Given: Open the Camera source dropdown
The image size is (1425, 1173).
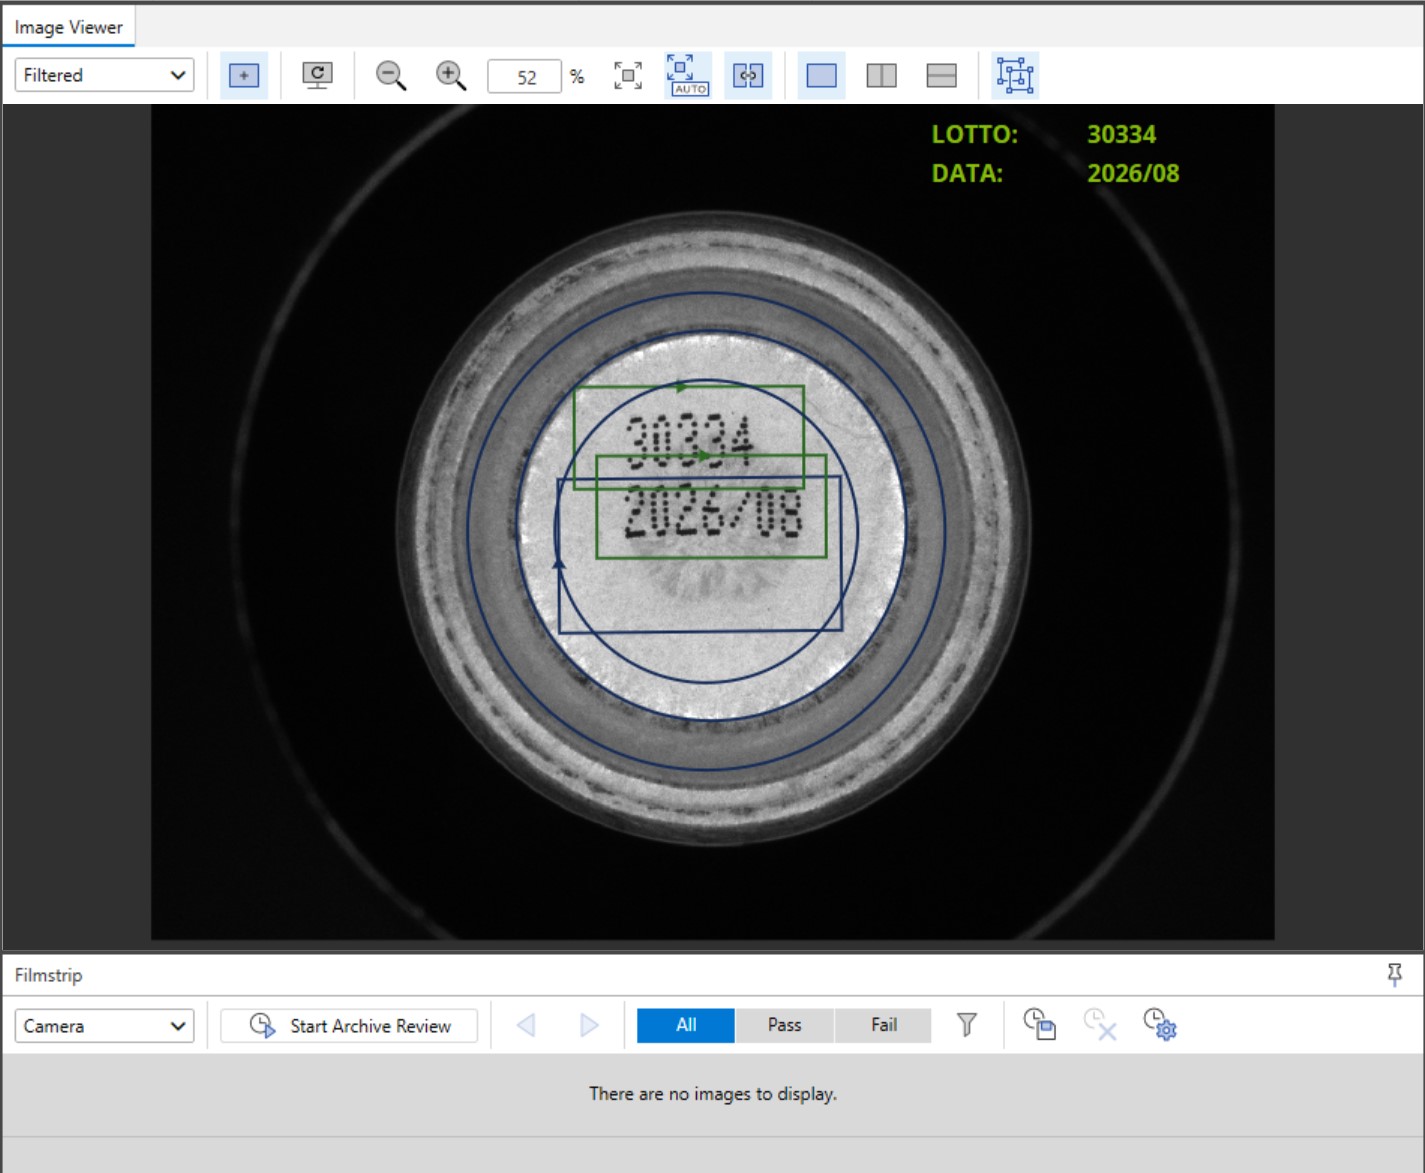Looking at the screenshot, I should tap(104, 1026).
